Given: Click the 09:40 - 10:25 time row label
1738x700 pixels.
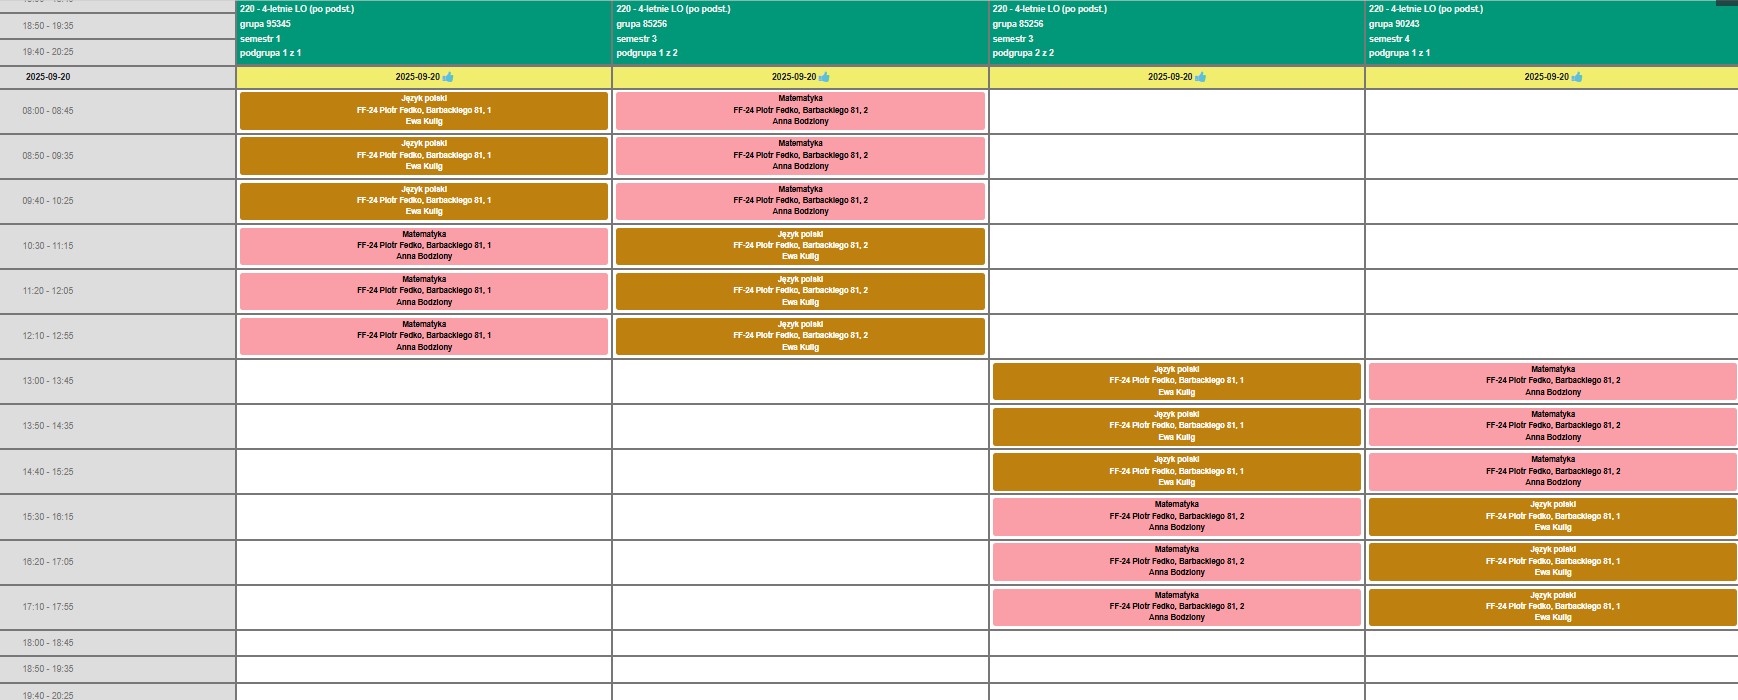Looking at the screenshot, I should pyautogui.click(x=48, y=201).
